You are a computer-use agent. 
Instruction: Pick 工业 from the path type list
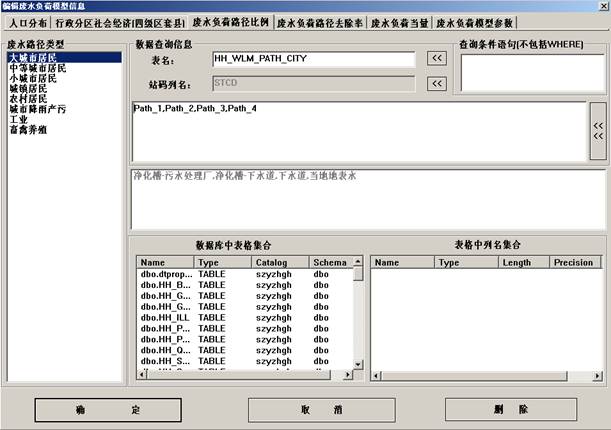[x=18, y=119]
